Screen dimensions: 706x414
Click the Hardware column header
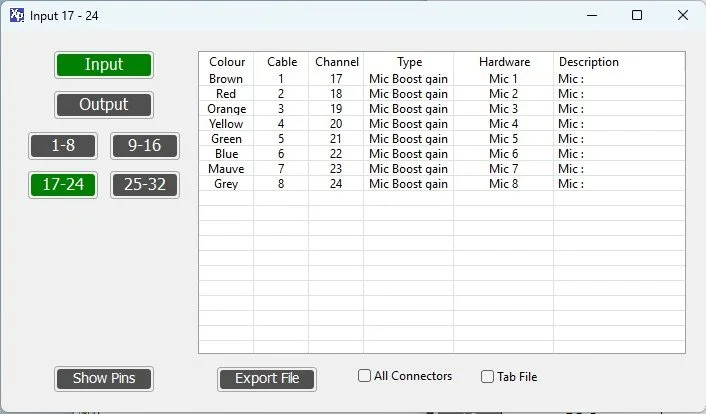click(504, 62)
